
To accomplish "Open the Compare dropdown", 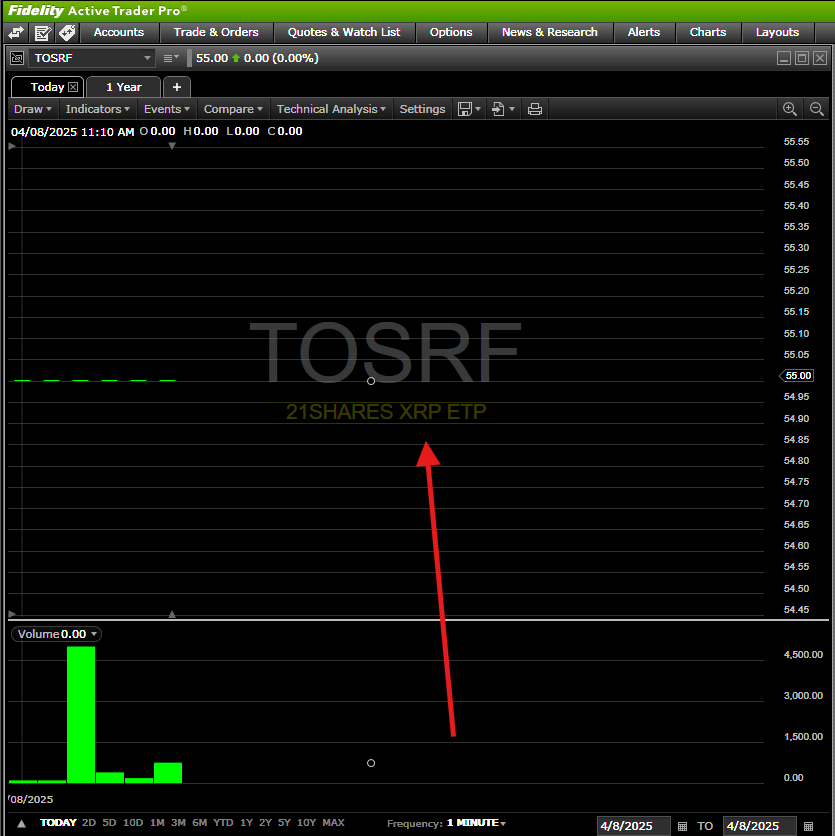I will [233, 109].
